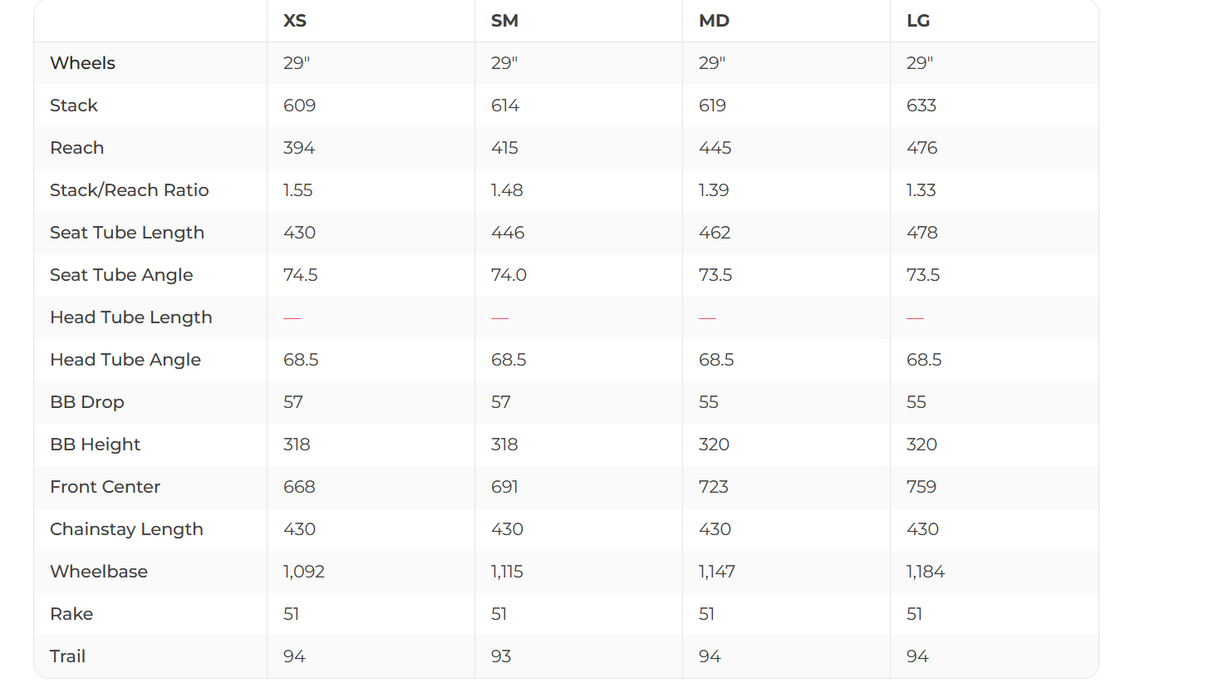Select the 759 Front Center value
The width and height of the screenshot is (1214, 683).
click(921, 487)
